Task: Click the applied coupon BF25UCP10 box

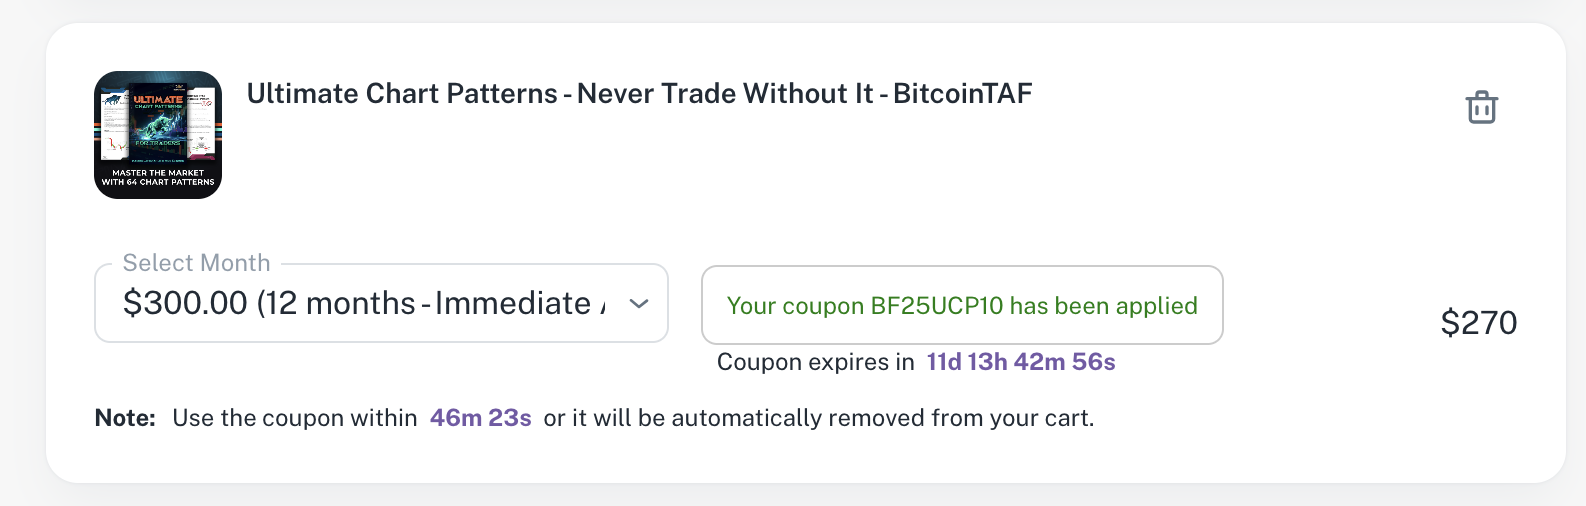Action: click(962, 305)
